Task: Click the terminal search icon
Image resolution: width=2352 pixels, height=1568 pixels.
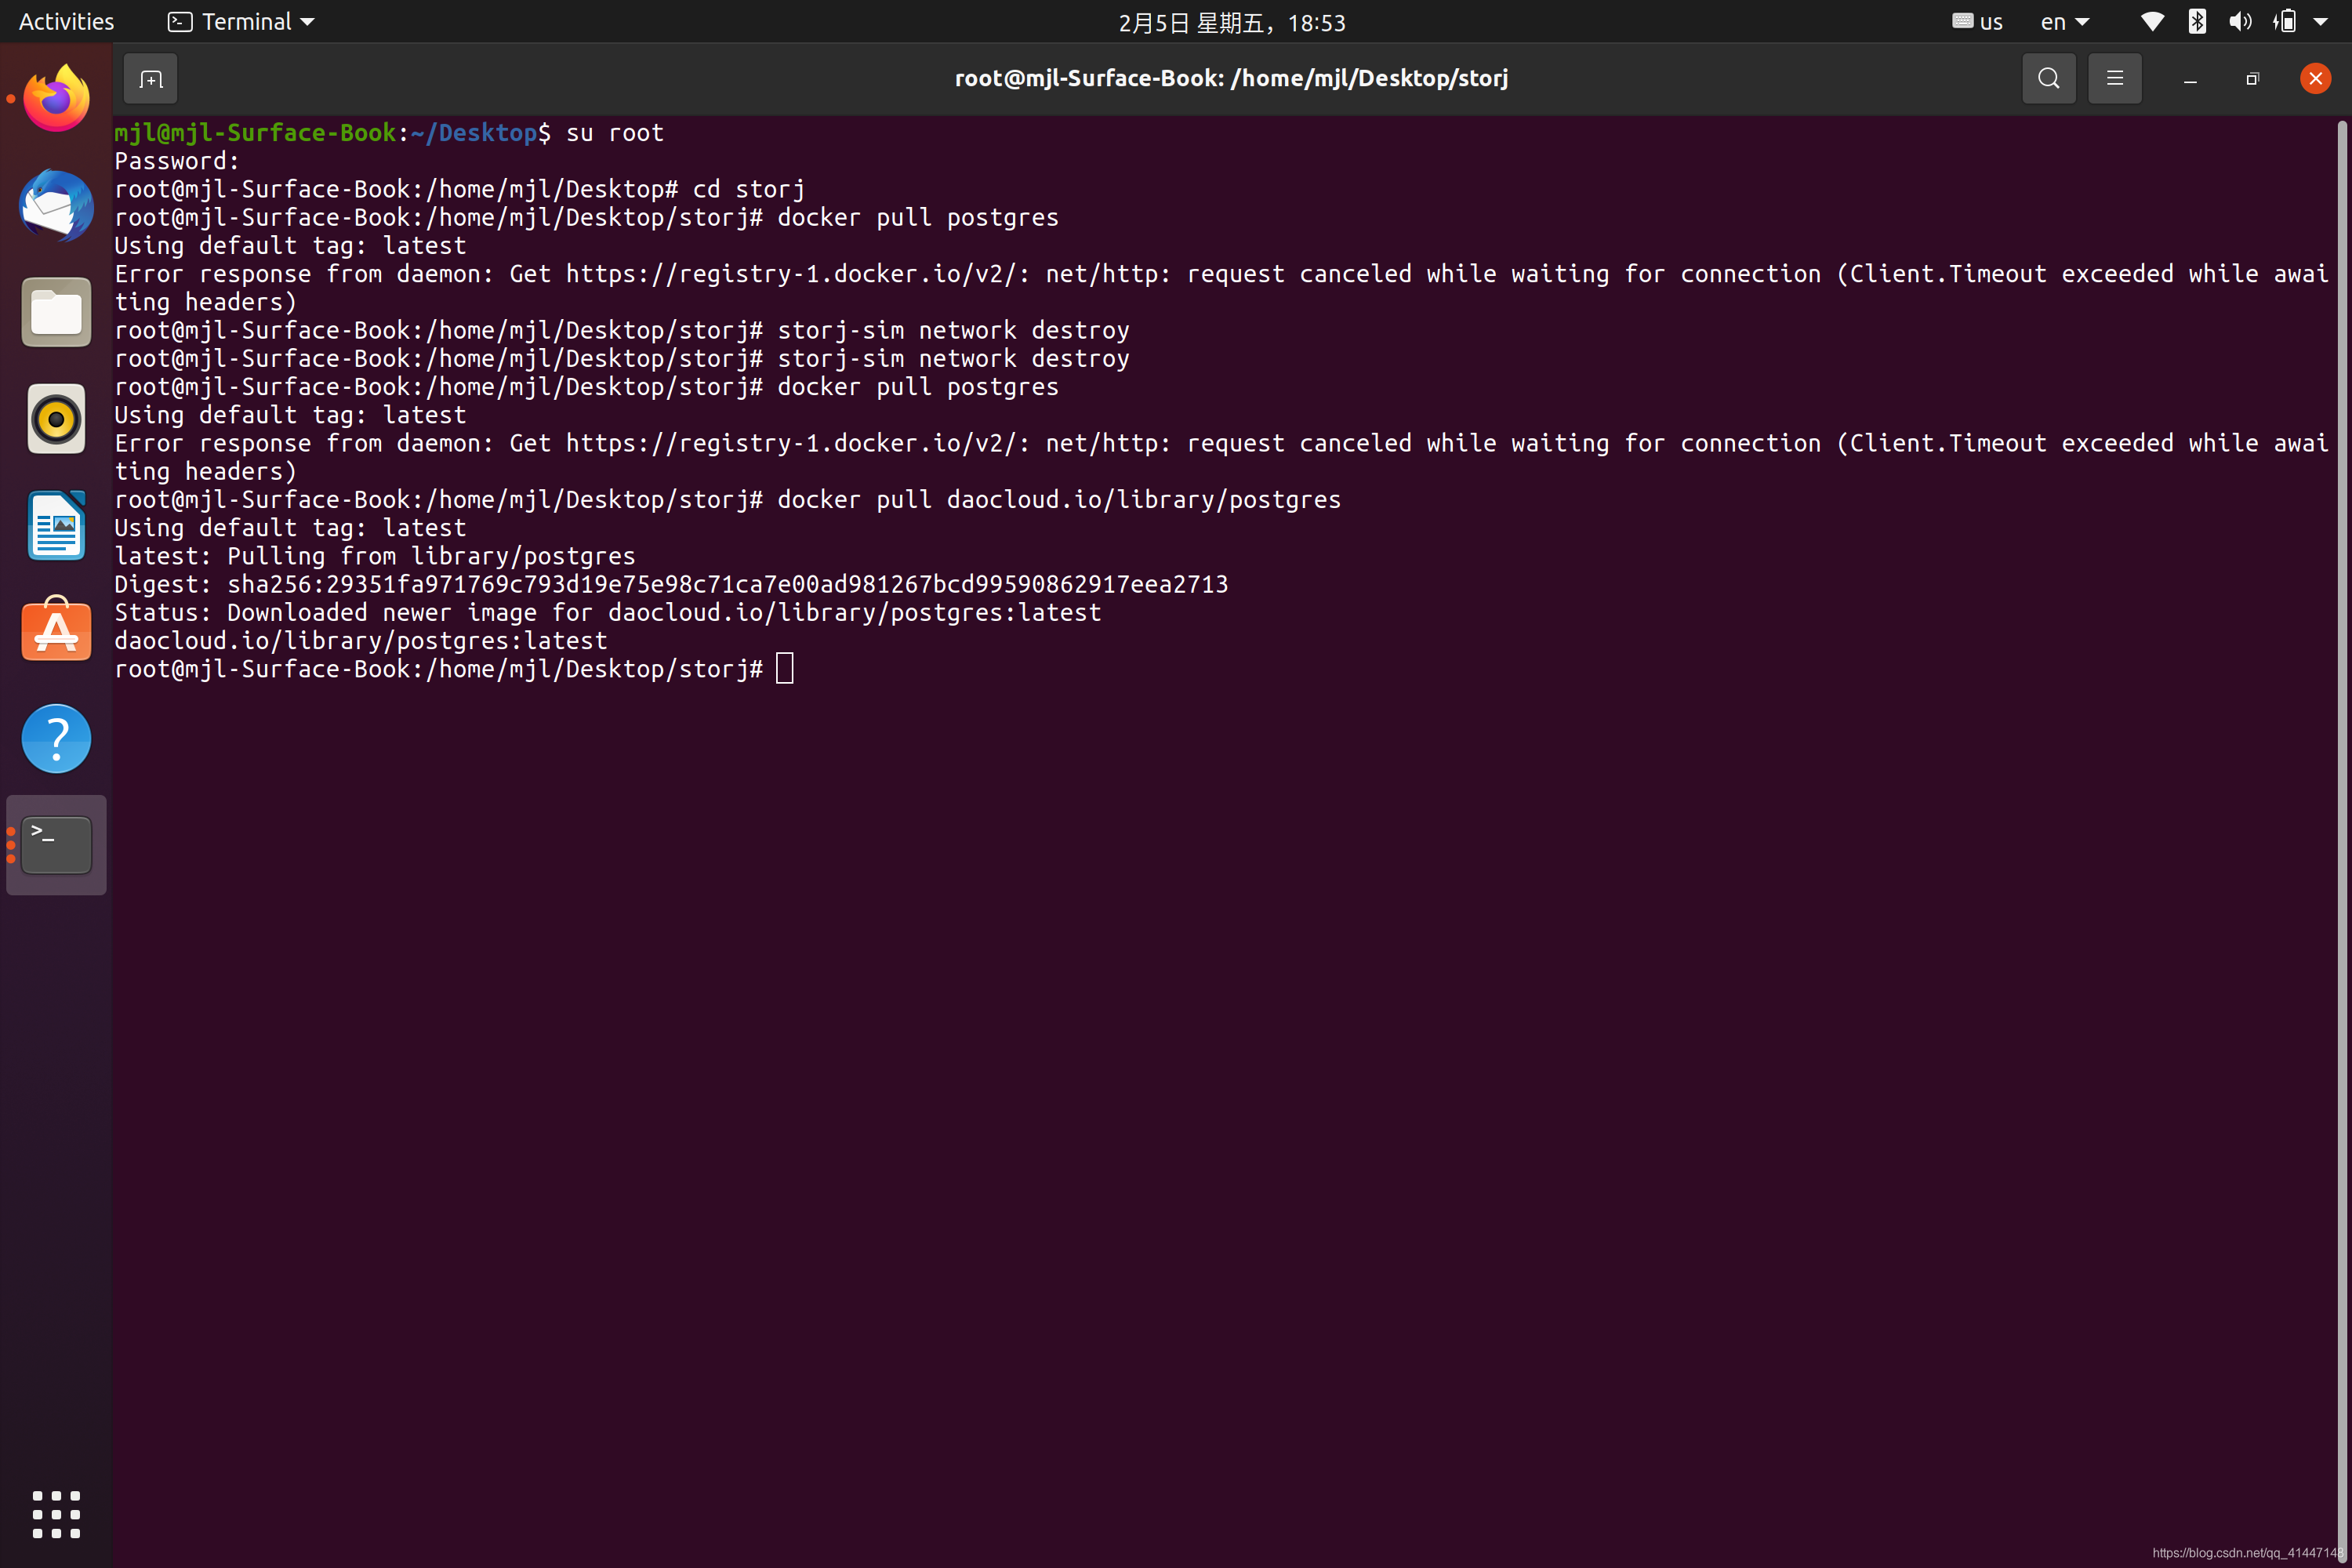Action: click(x=2048, y=78)
